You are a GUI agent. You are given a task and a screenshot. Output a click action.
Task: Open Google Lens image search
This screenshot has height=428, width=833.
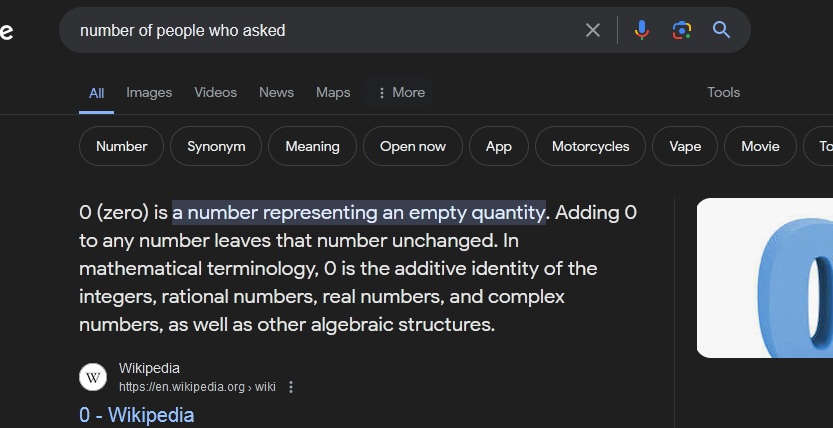682,30
